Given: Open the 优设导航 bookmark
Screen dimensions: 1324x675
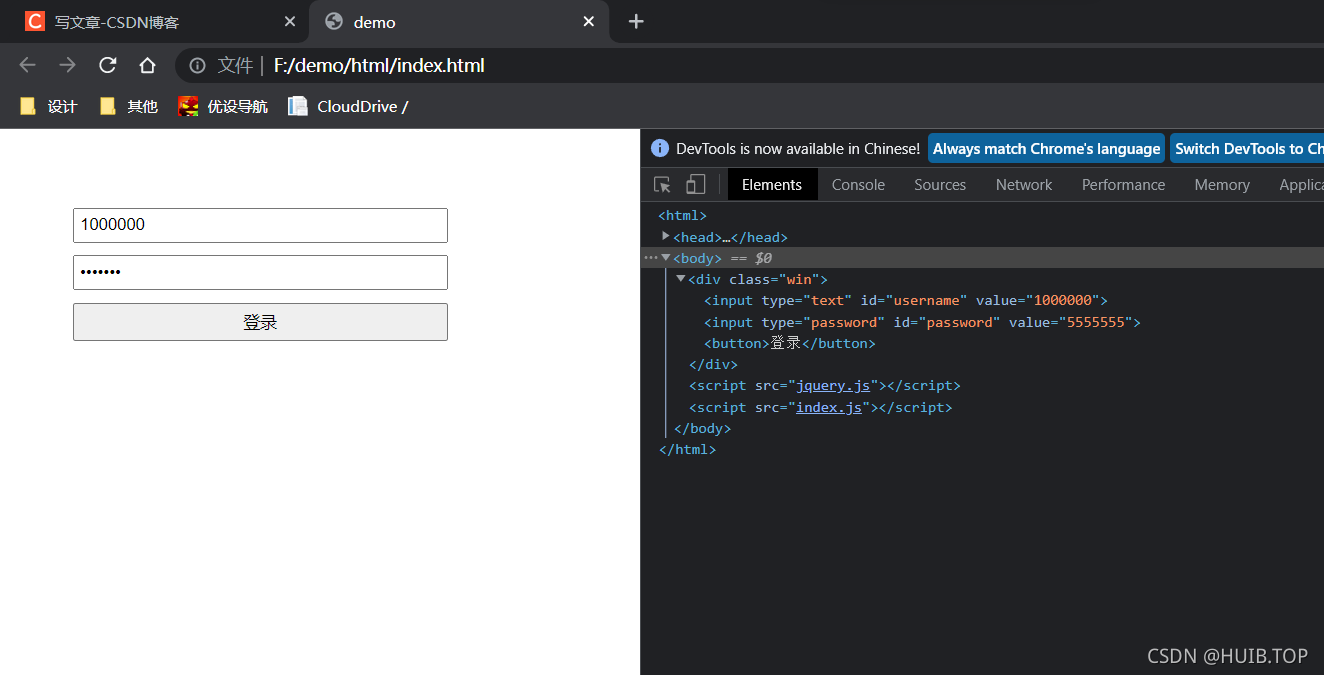Looking at the screenshot, I should coord(223,106).
